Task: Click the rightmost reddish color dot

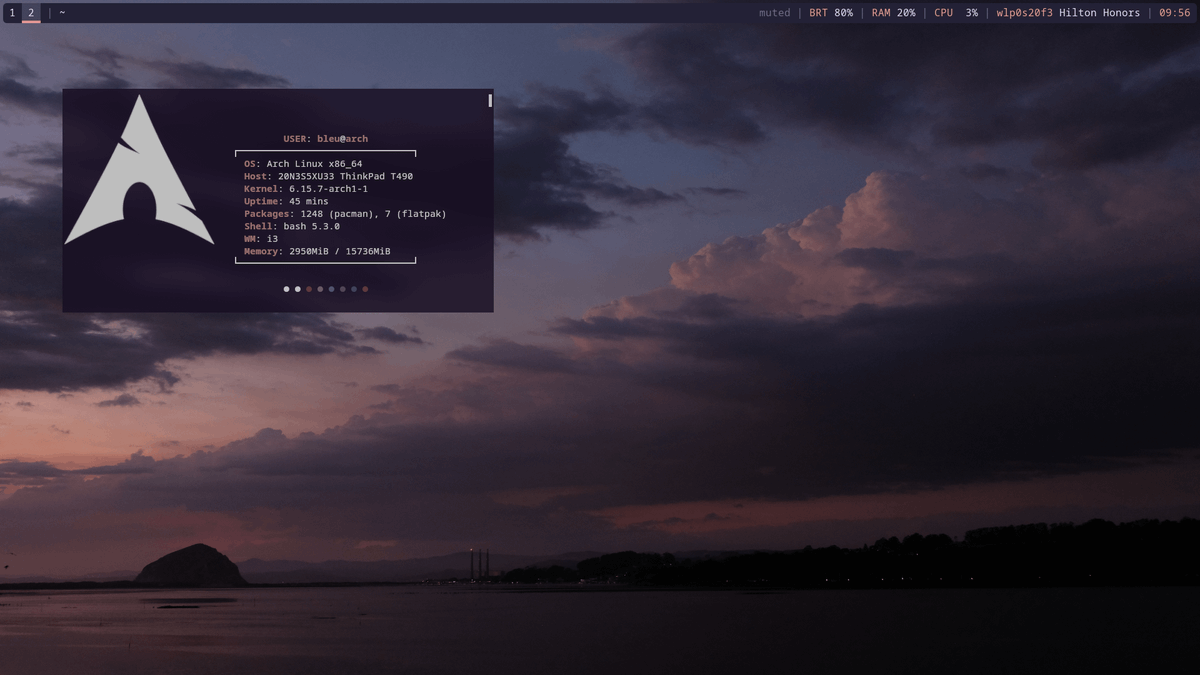Action: 365,289
